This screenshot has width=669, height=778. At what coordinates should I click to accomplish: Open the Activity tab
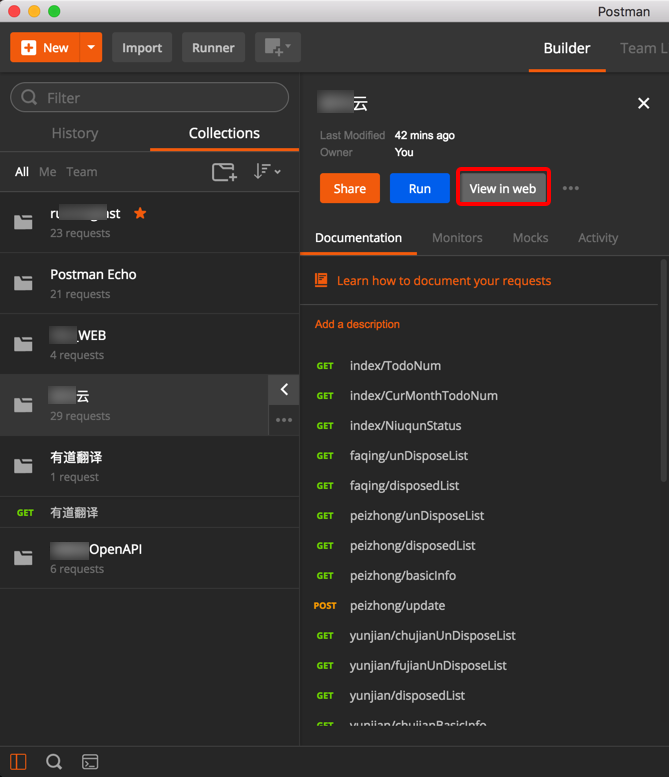coord(598,238)
